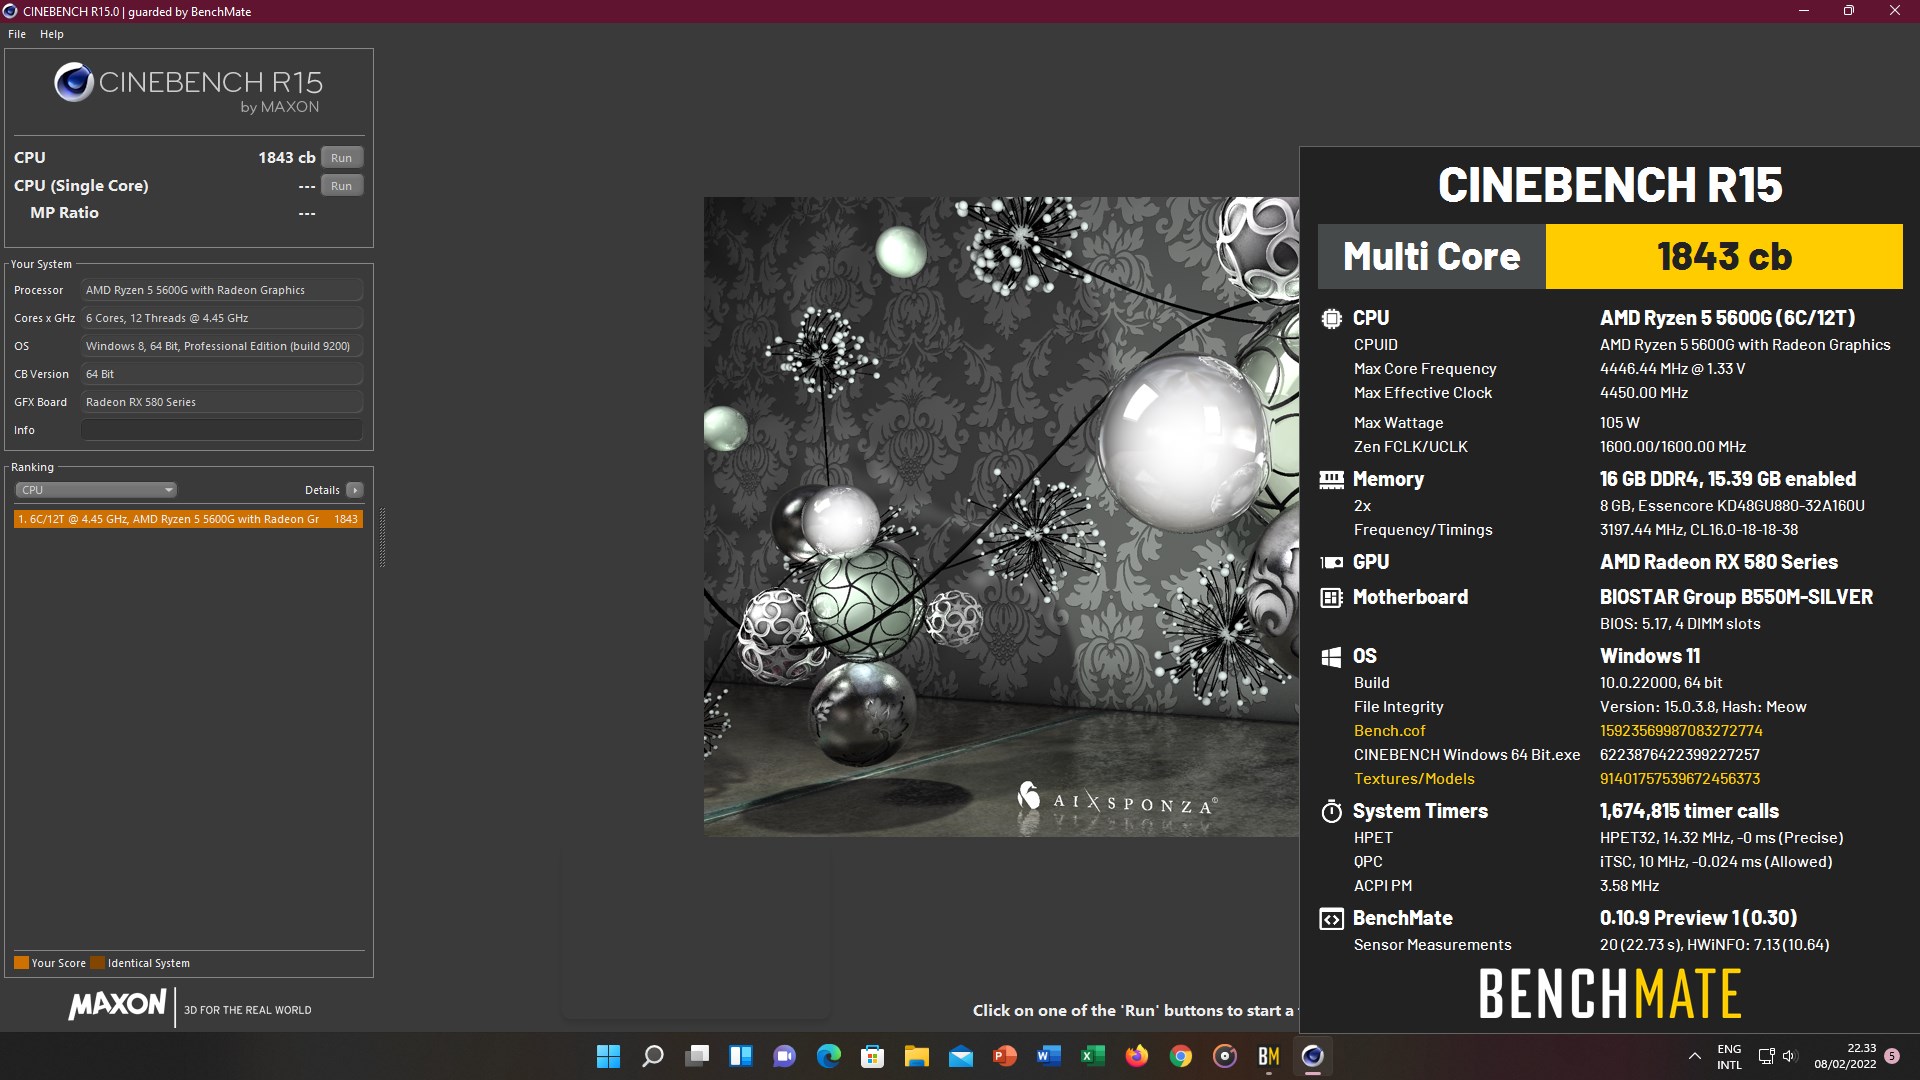Image resolution: width=1920 pixels, height=1080 pixels.
Task: Open the File menu
Action: (17, 34)
